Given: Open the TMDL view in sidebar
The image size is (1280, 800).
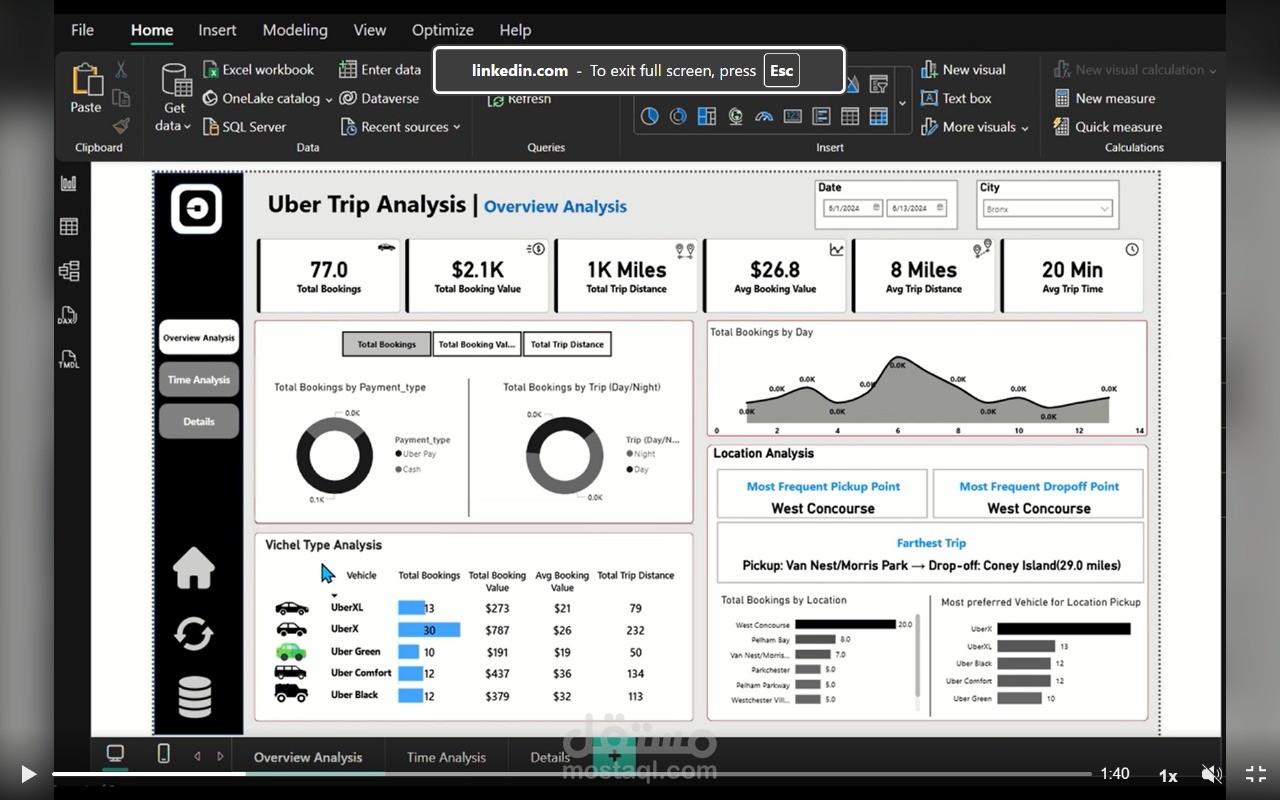Looking at the screenshot, I should coord(69,359).
